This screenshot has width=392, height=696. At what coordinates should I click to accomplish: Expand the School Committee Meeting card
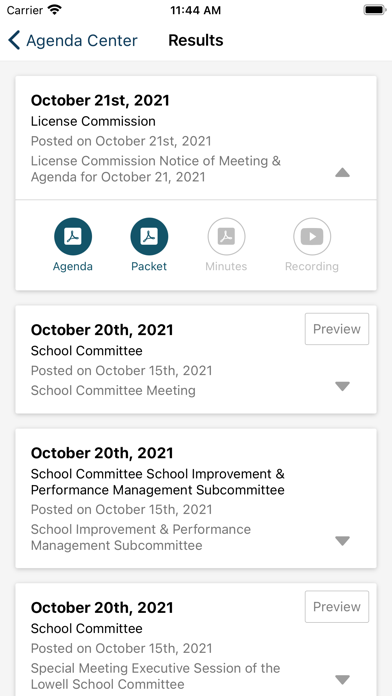pos(342,386)
